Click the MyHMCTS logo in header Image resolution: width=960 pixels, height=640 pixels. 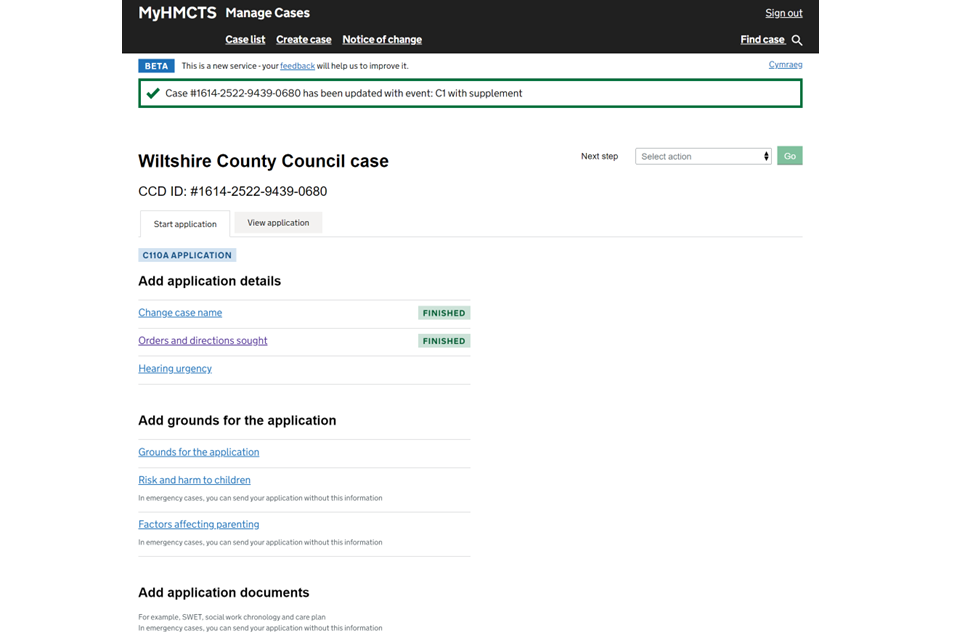177,13
